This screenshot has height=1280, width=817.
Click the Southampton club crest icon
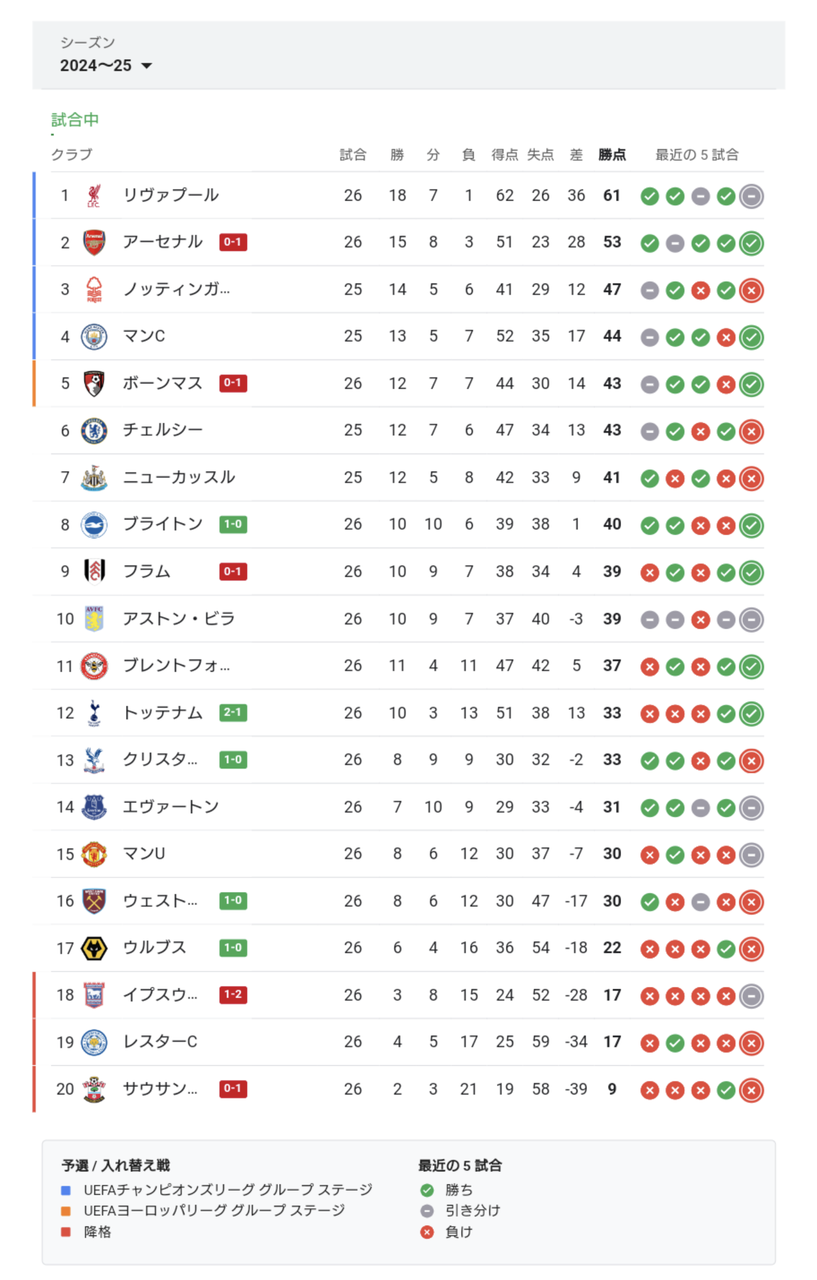(94, 1089)
